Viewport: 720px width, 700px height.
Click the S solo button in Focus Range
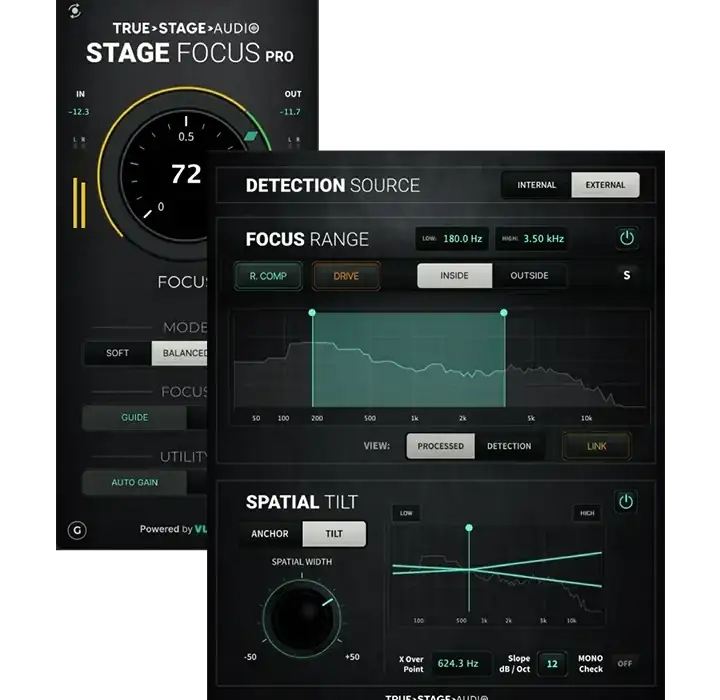coord(626,275)
